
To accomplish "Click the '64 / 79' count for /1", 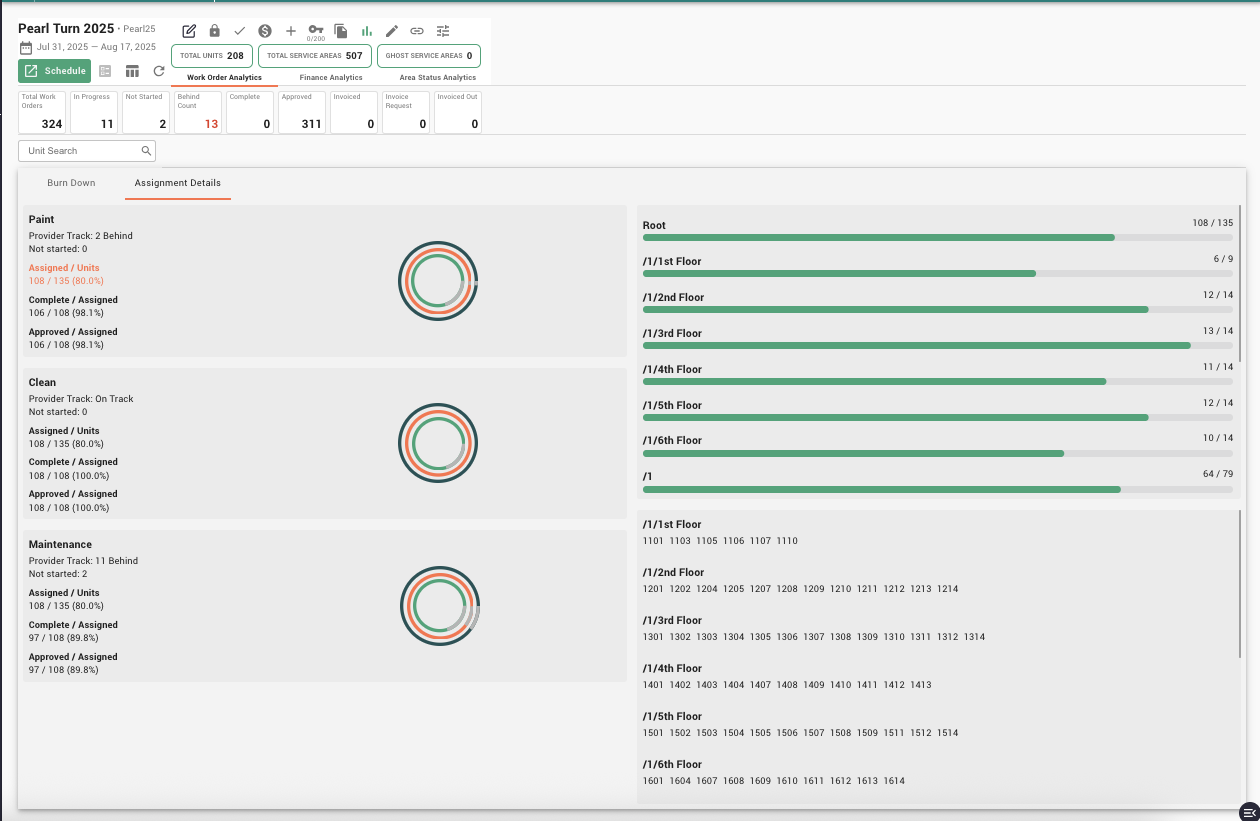I will tap(1218, 474).
